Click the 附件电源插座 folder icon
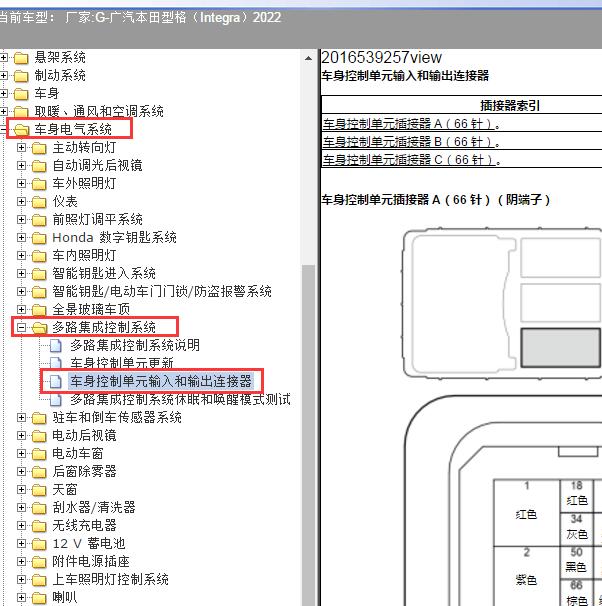This screenshot has height=606, width=602. 39,562
